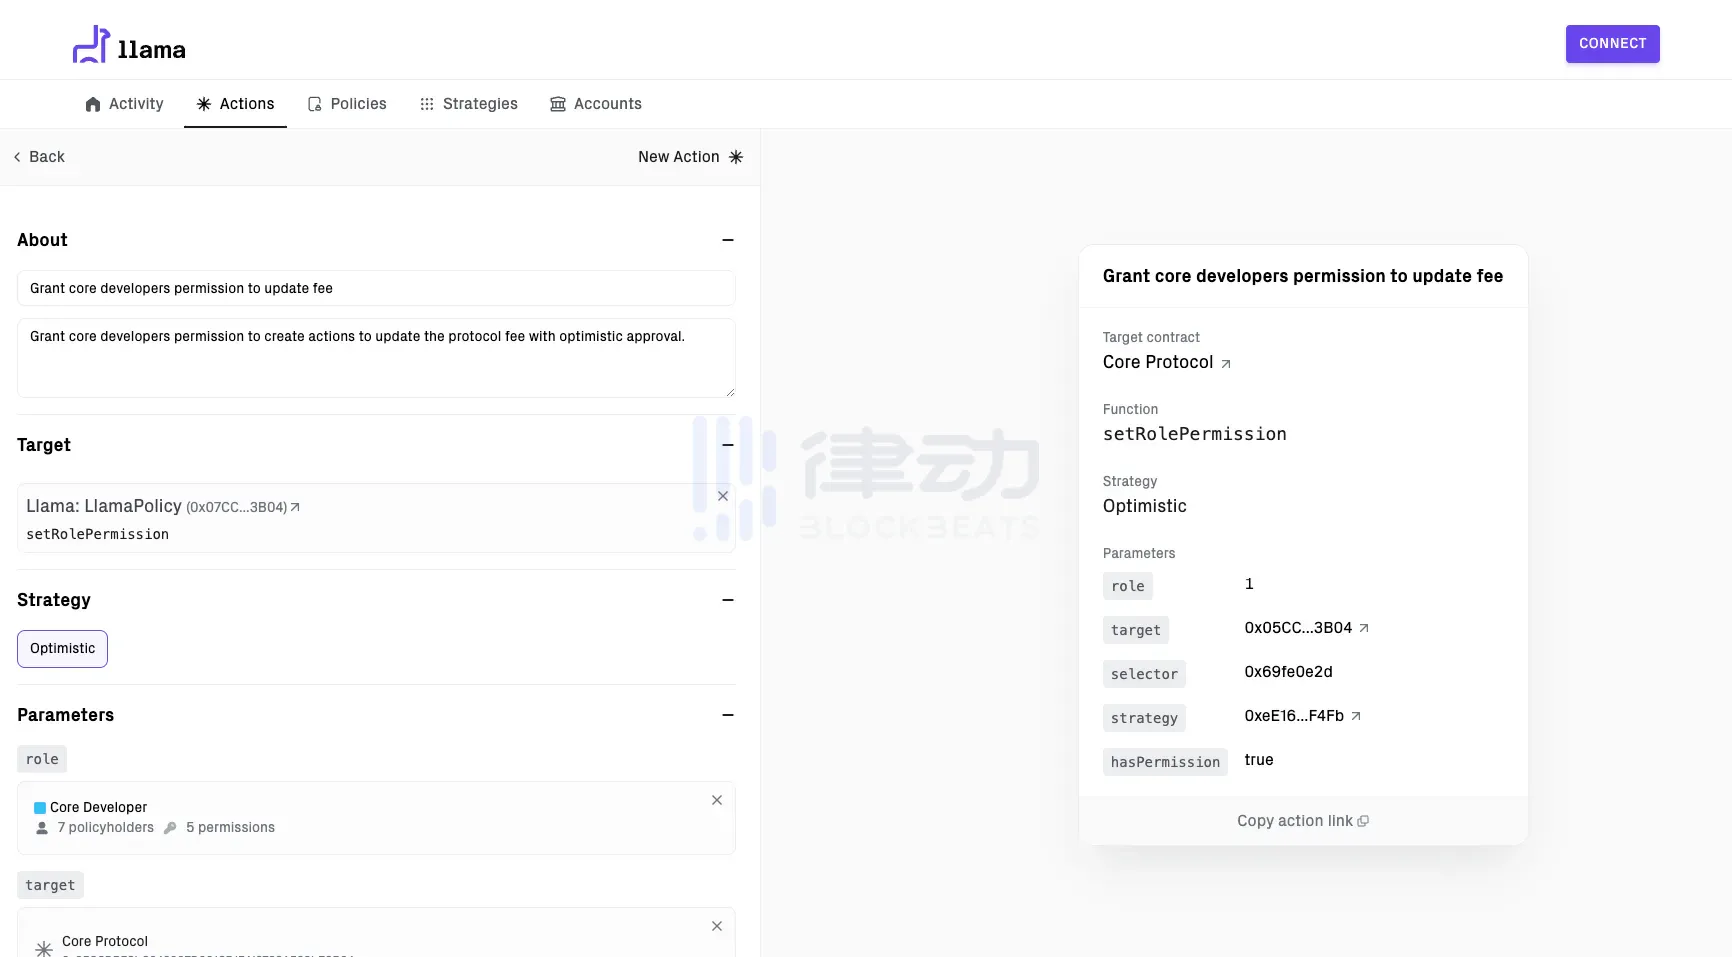1732x957 pixels.
Task: Open LlamaPolicy contract address link arrow
Action: pyautogui.click(x=295, y=508)
